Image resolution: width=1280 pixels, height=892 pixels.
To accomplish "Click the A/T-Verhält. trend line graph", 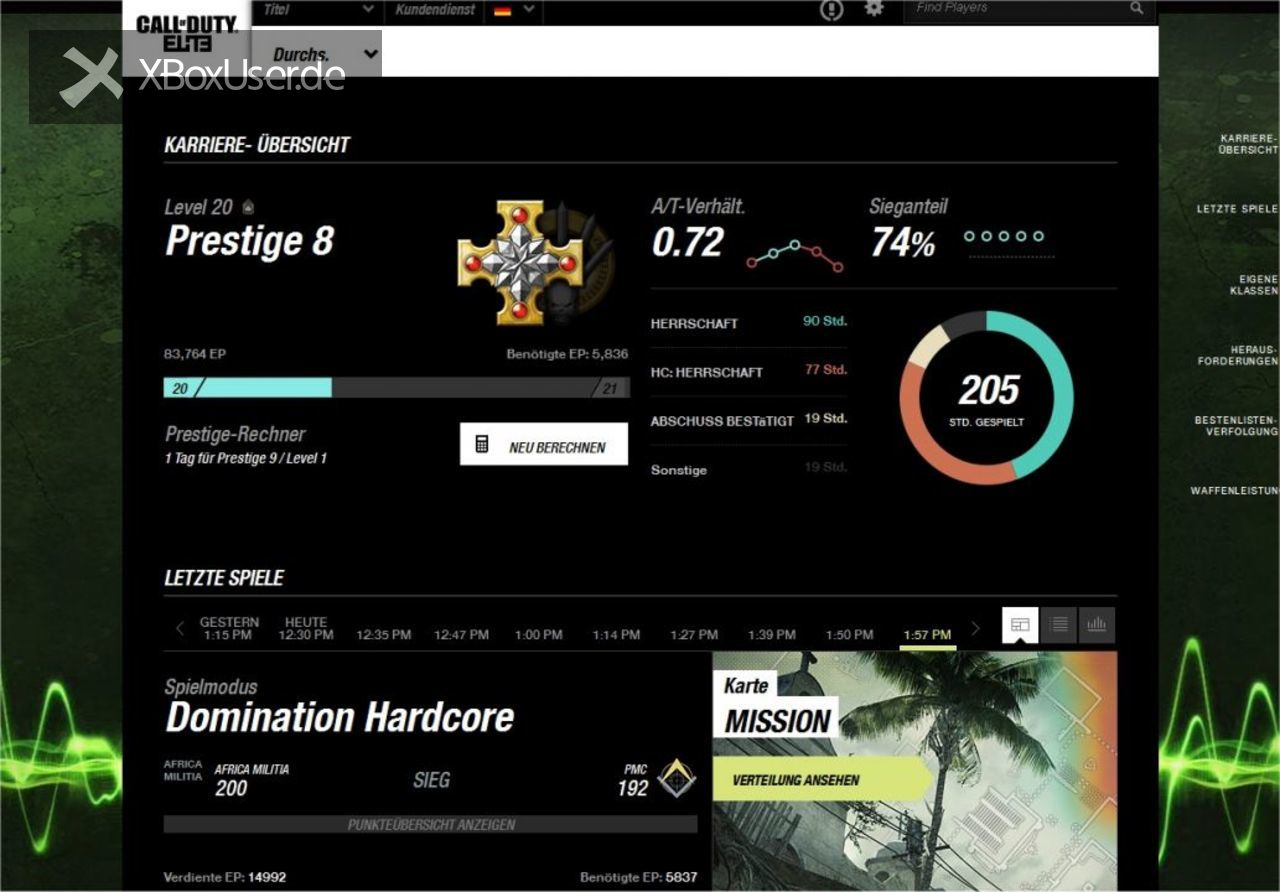I will point(795,255).
